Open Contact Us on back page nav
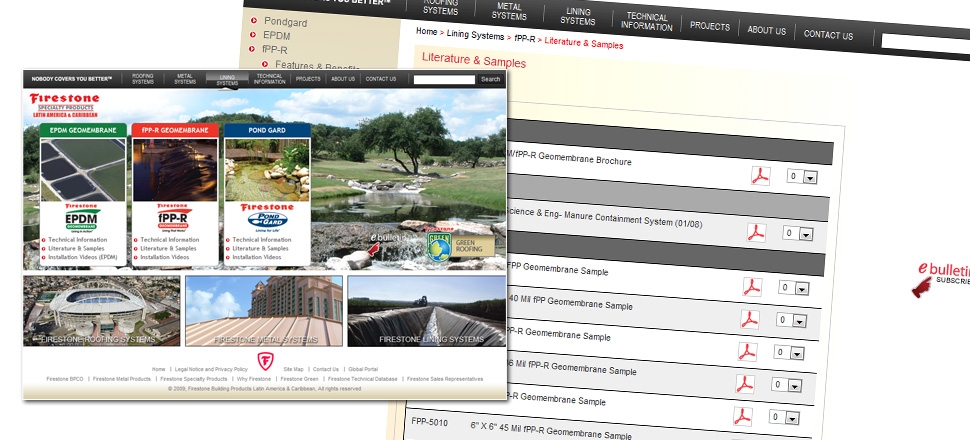Viewport: 970px width, 440px height. [x=828, y=35]
